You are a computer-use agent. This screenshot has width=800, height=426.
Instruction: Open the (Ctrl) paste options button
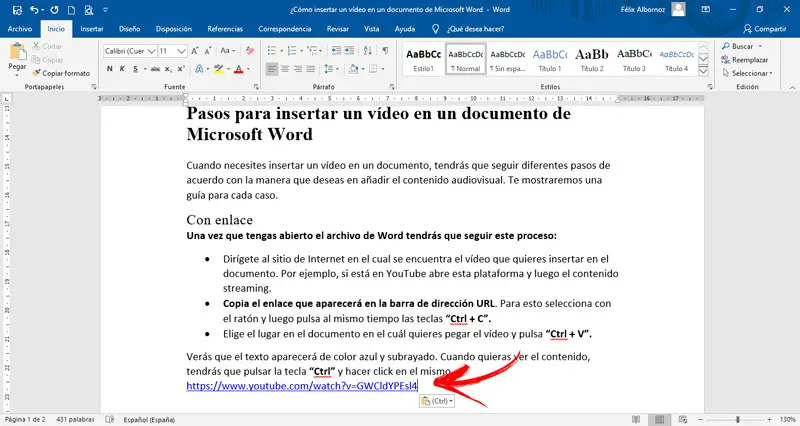click(436, 401)
